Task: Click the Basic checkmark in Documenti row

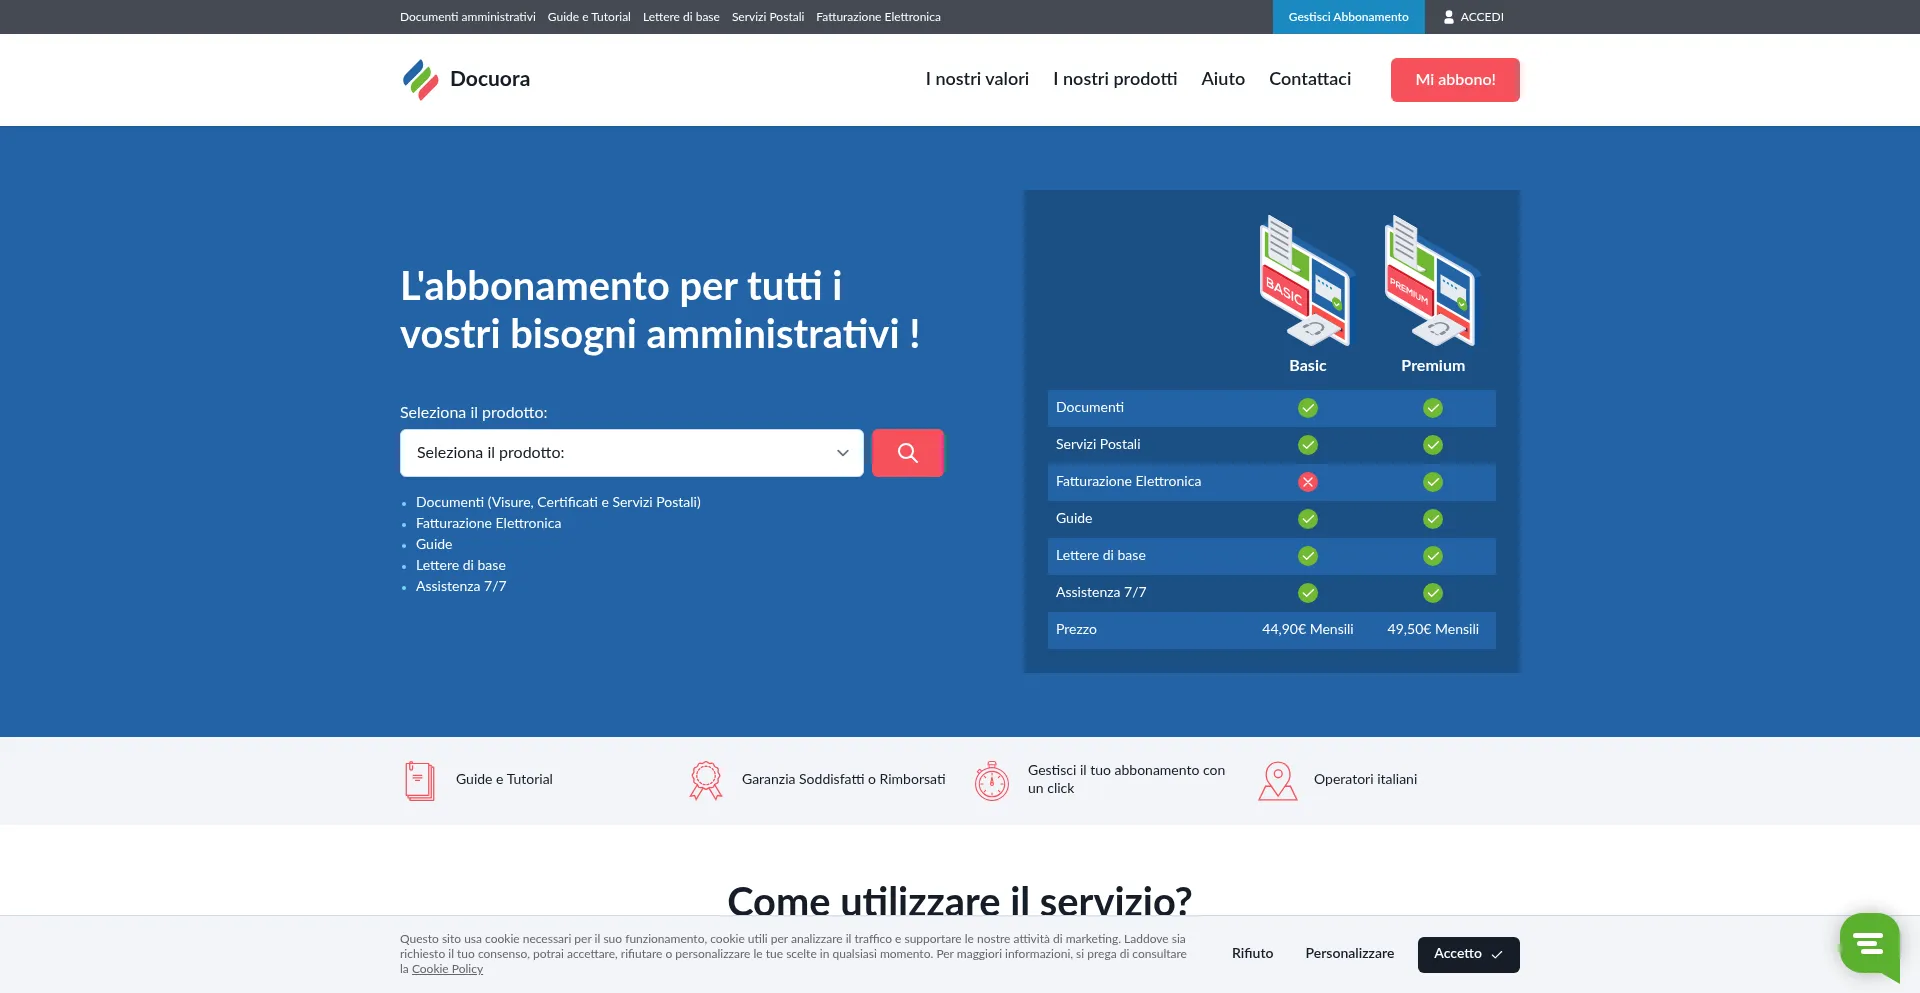Action: pyautogui.click(x=1307, y=408)
